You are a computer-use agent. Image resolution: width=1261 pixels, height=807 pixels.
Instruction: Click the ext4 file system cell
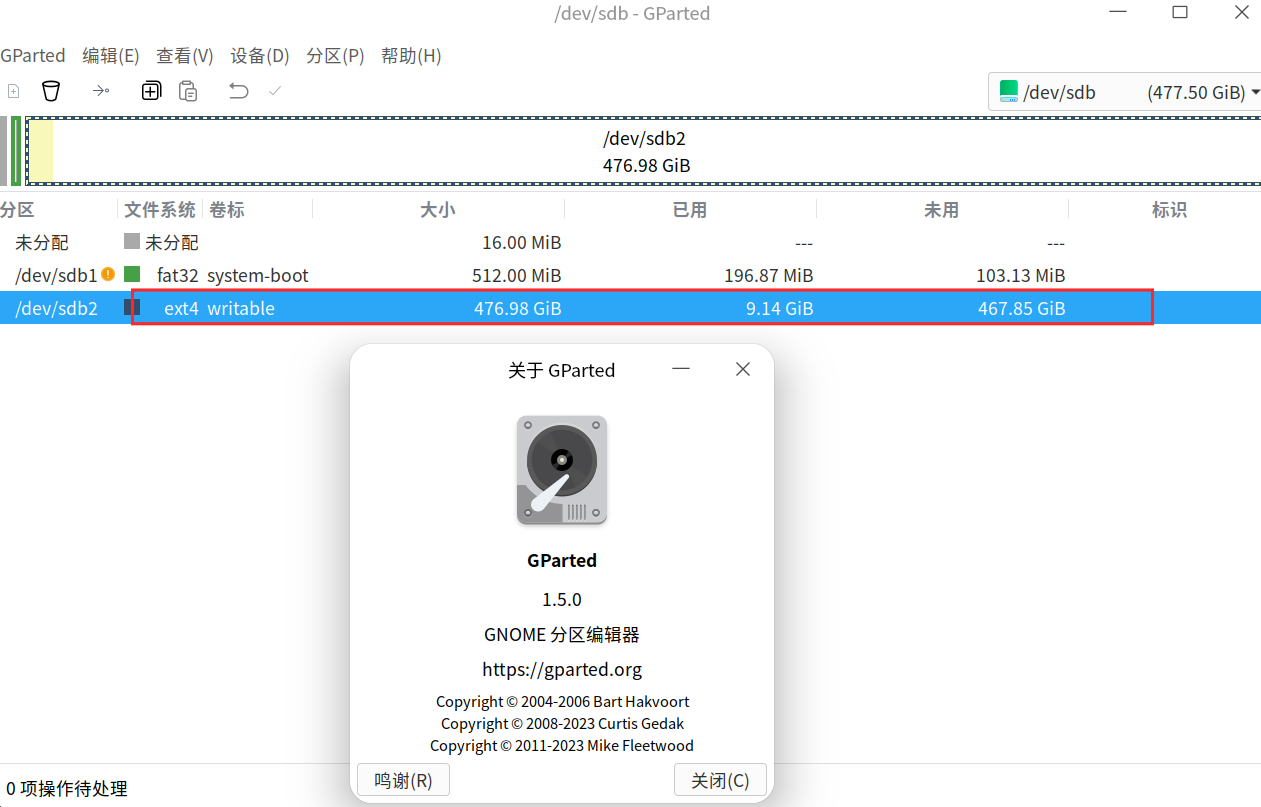tap(181, 308)
